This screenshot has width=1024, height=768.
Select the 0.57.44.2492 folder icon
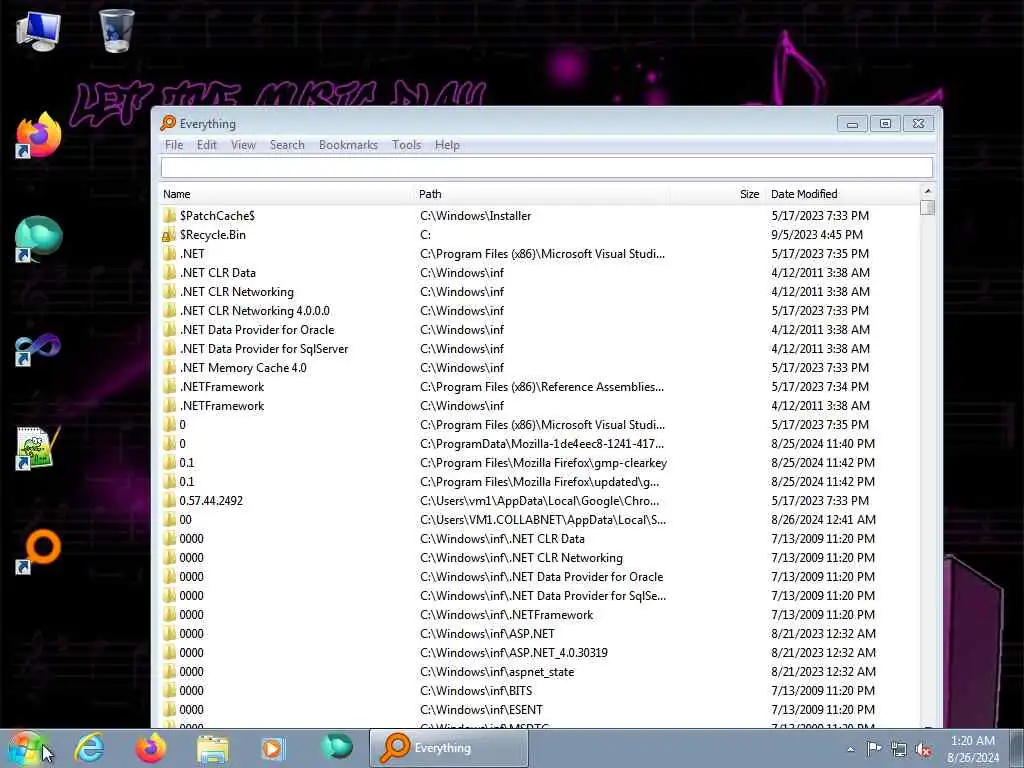(169, 501)
